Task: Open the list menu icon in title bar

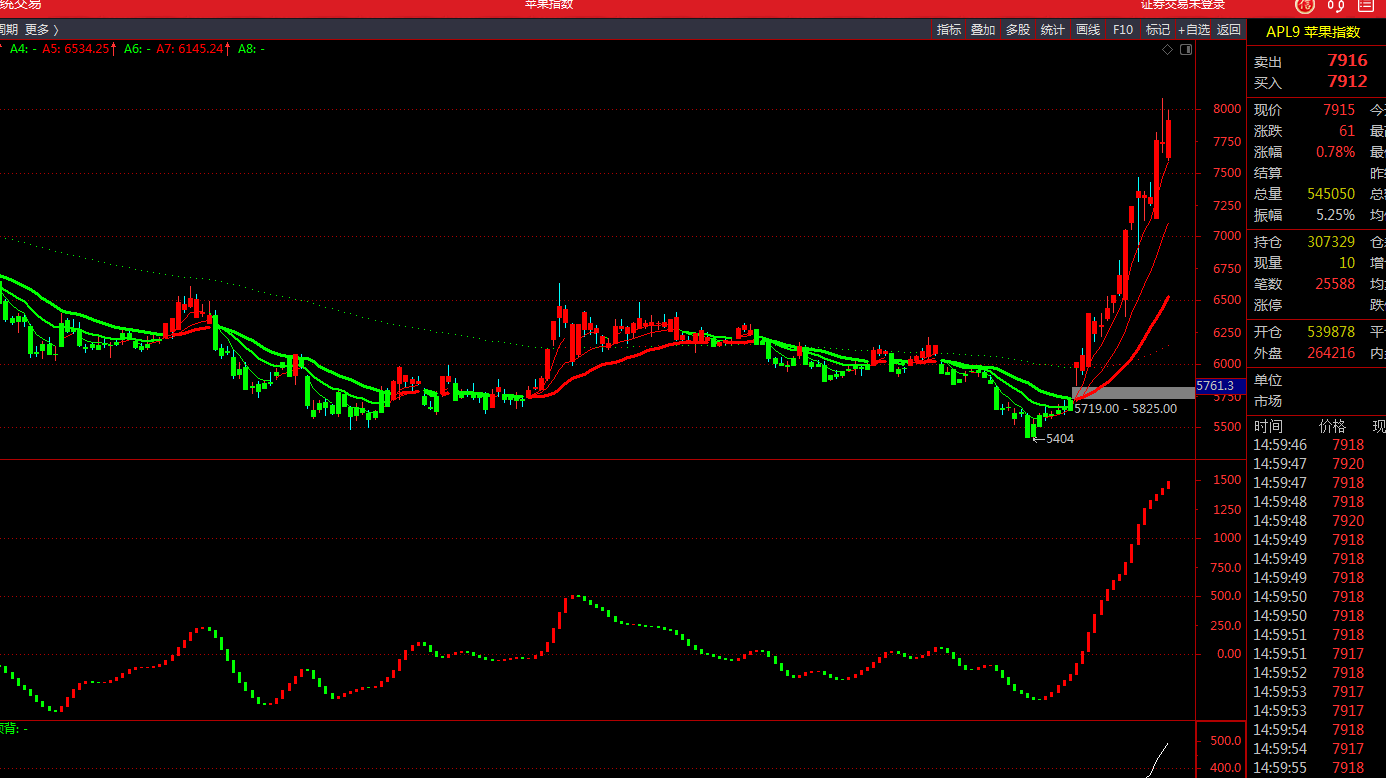Action: [1366, 5]
